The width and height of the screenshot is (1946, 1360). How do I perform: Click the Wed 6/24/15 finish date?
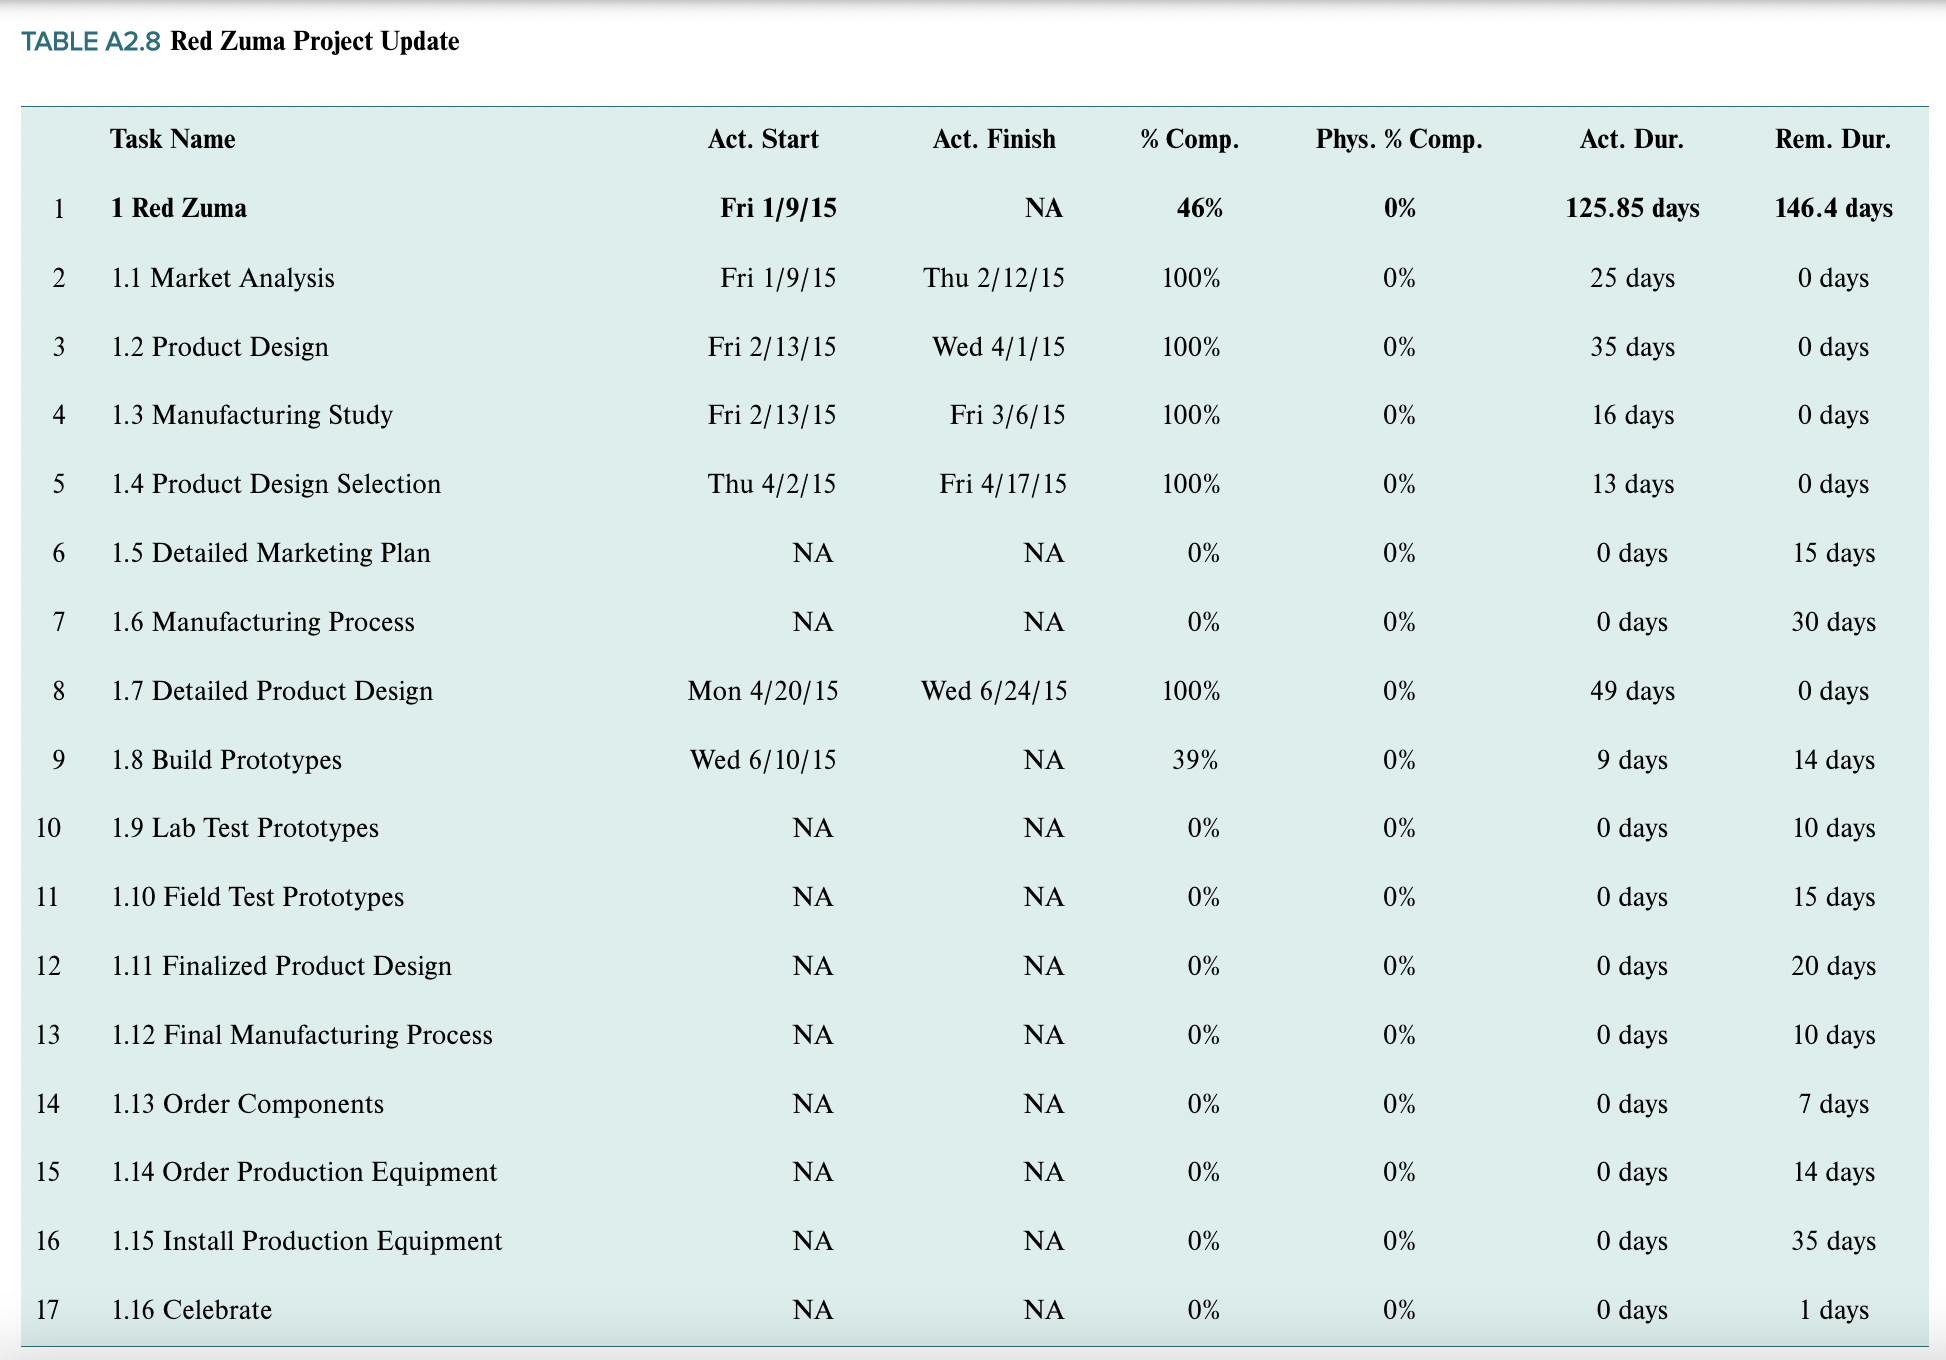pyautogui.click(x=993, y=691)
